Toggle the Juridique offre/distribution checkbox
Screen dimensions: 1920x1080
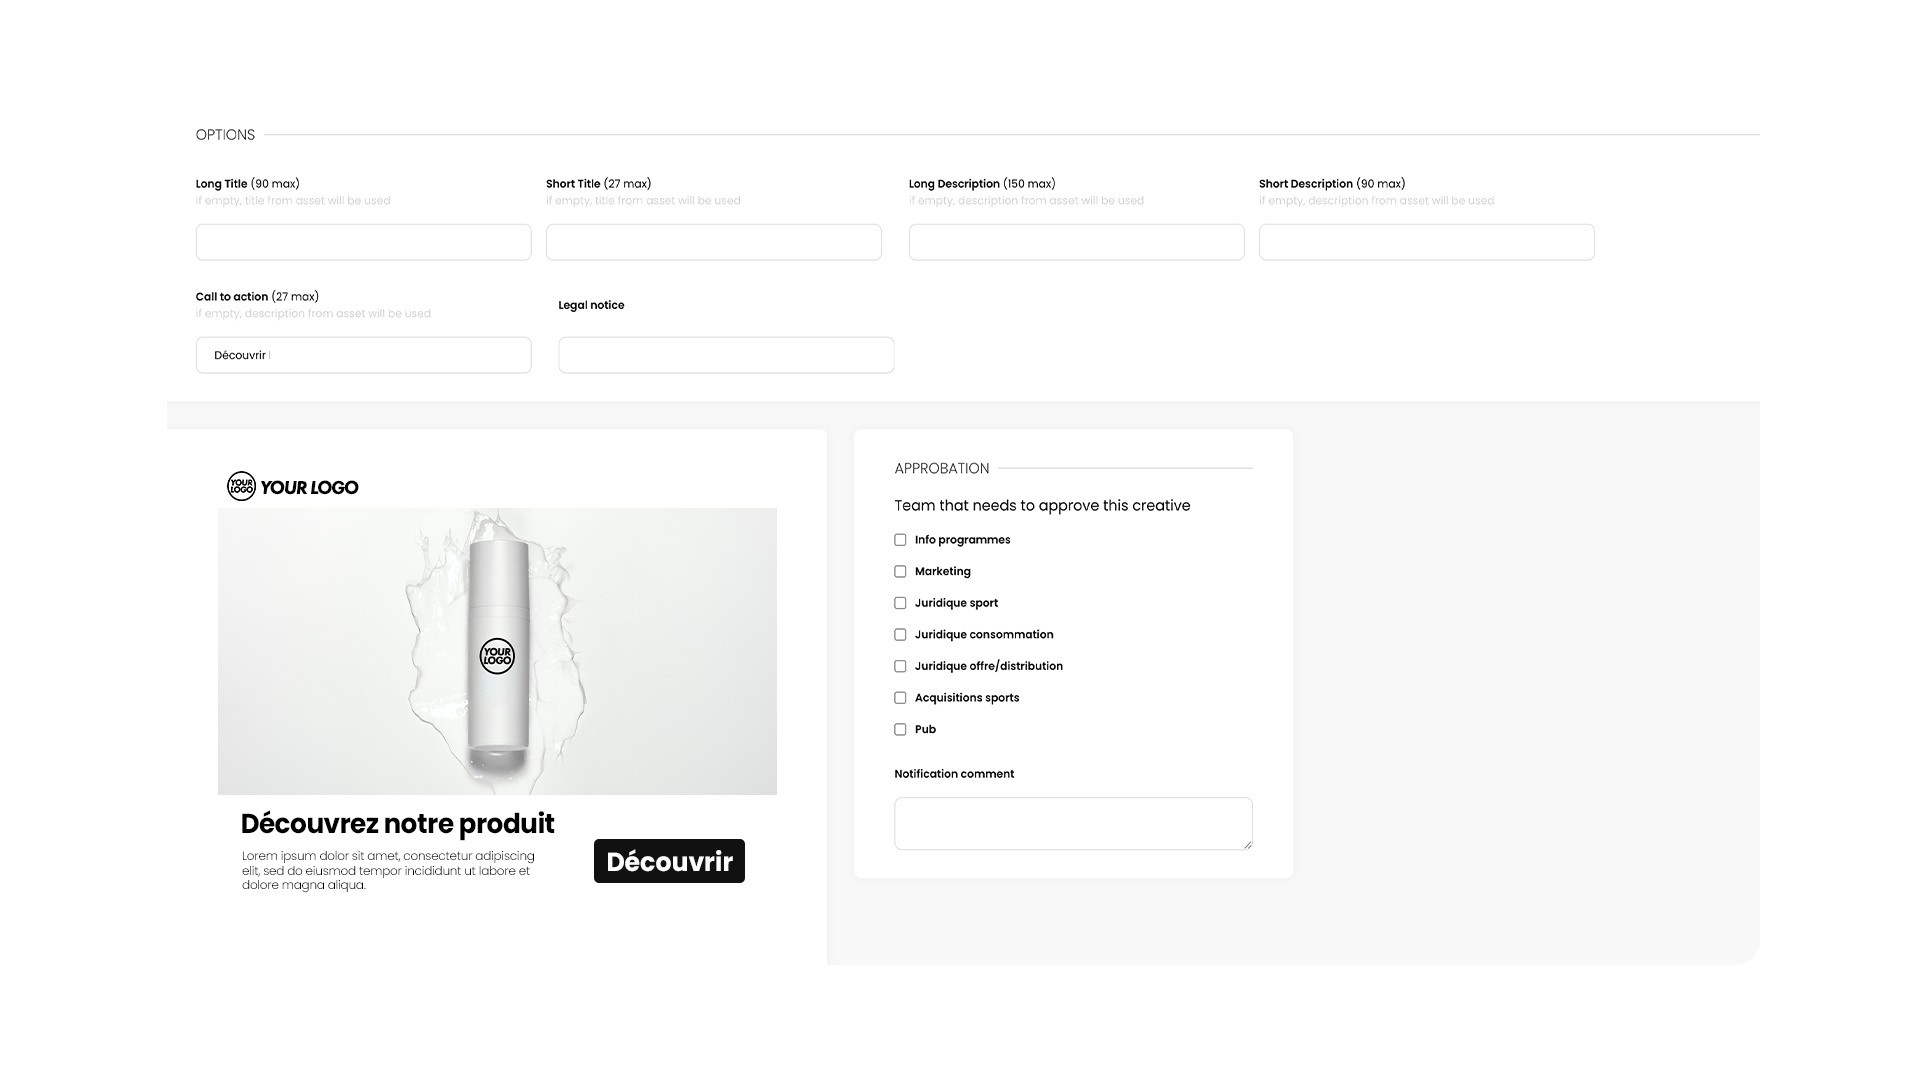900,666
